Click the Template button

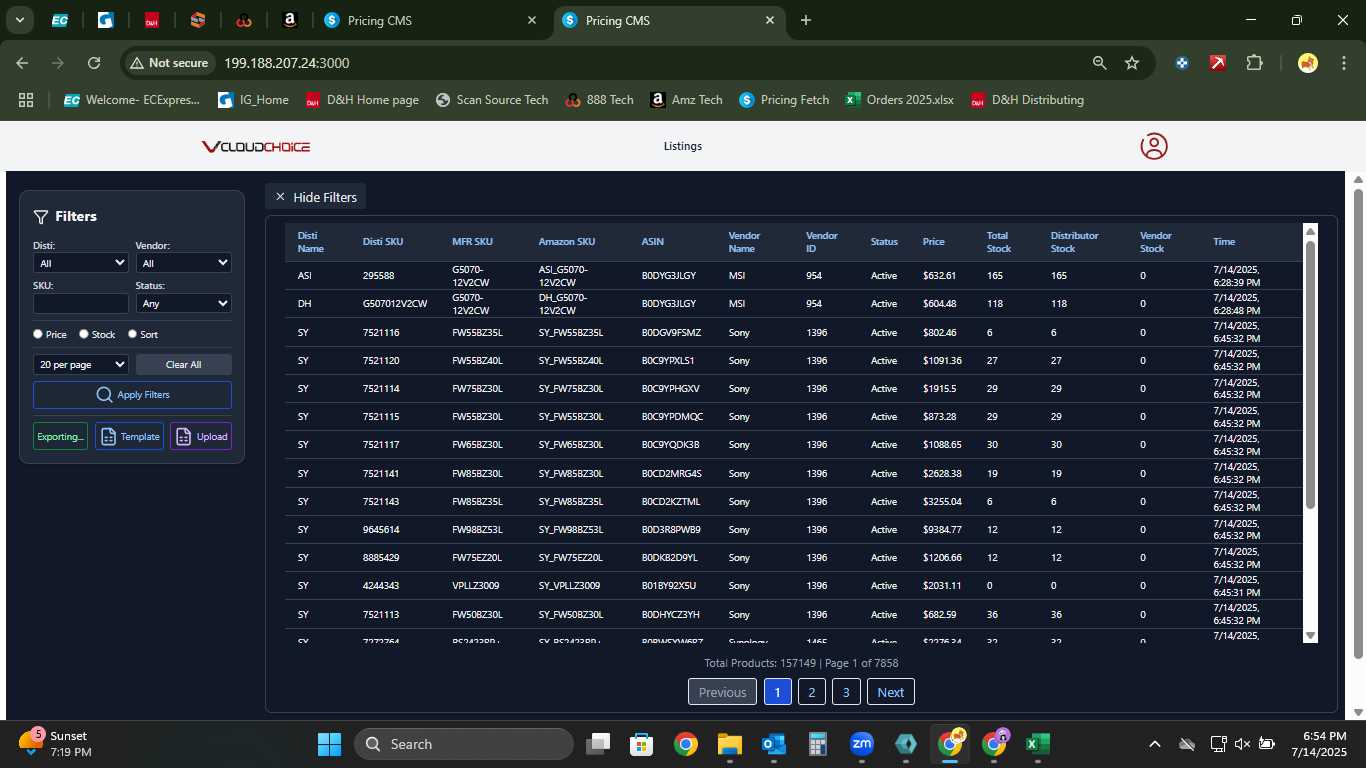(x=129, y=436)
